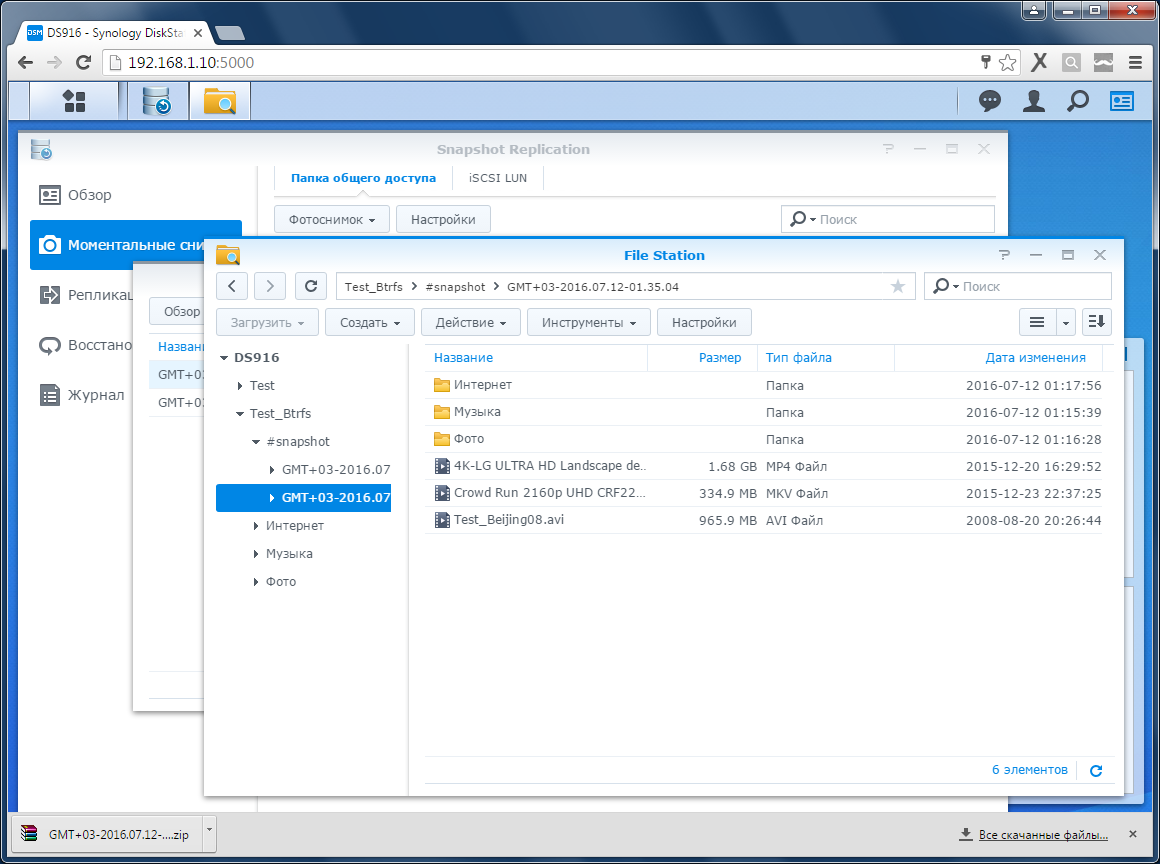Screen dimensions: 1160x864
Task: Open the Создать dropdown menu
Action: tap(369, 323)
